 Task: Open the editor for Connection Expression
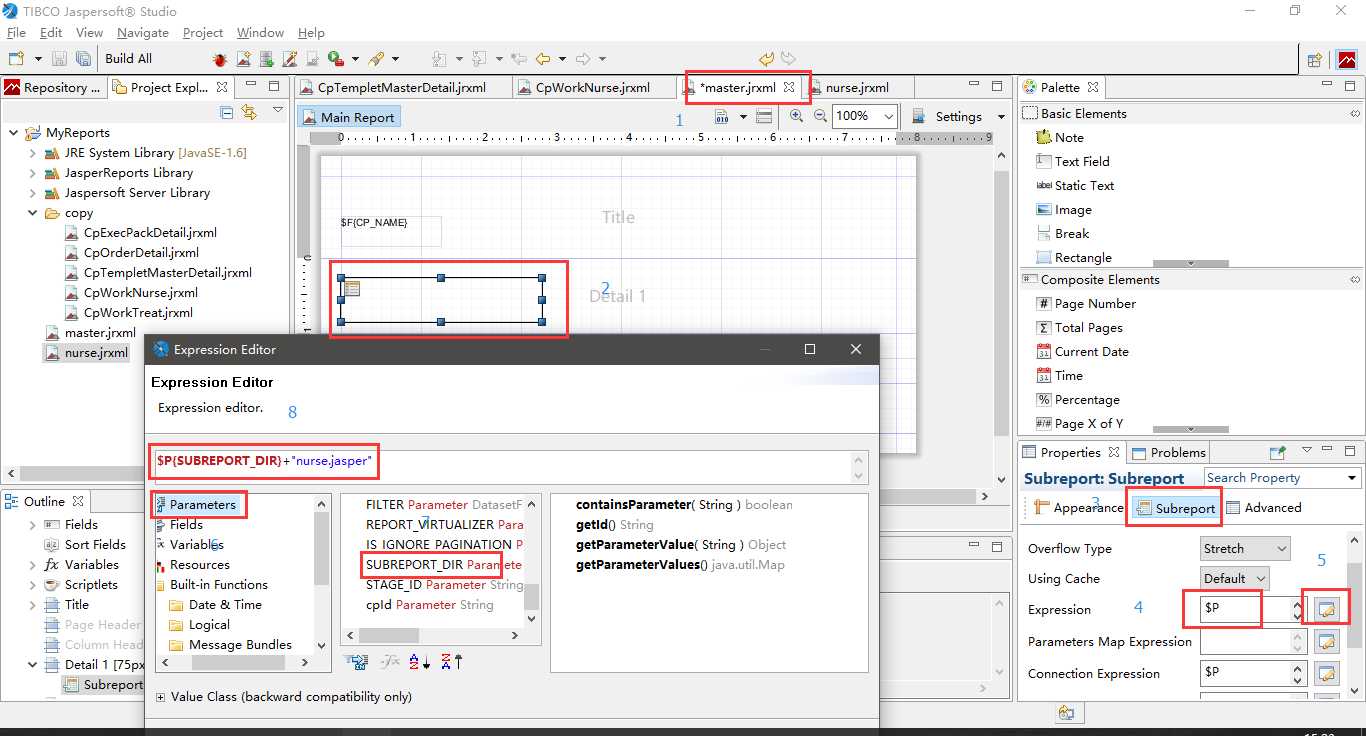[1326, 673]
